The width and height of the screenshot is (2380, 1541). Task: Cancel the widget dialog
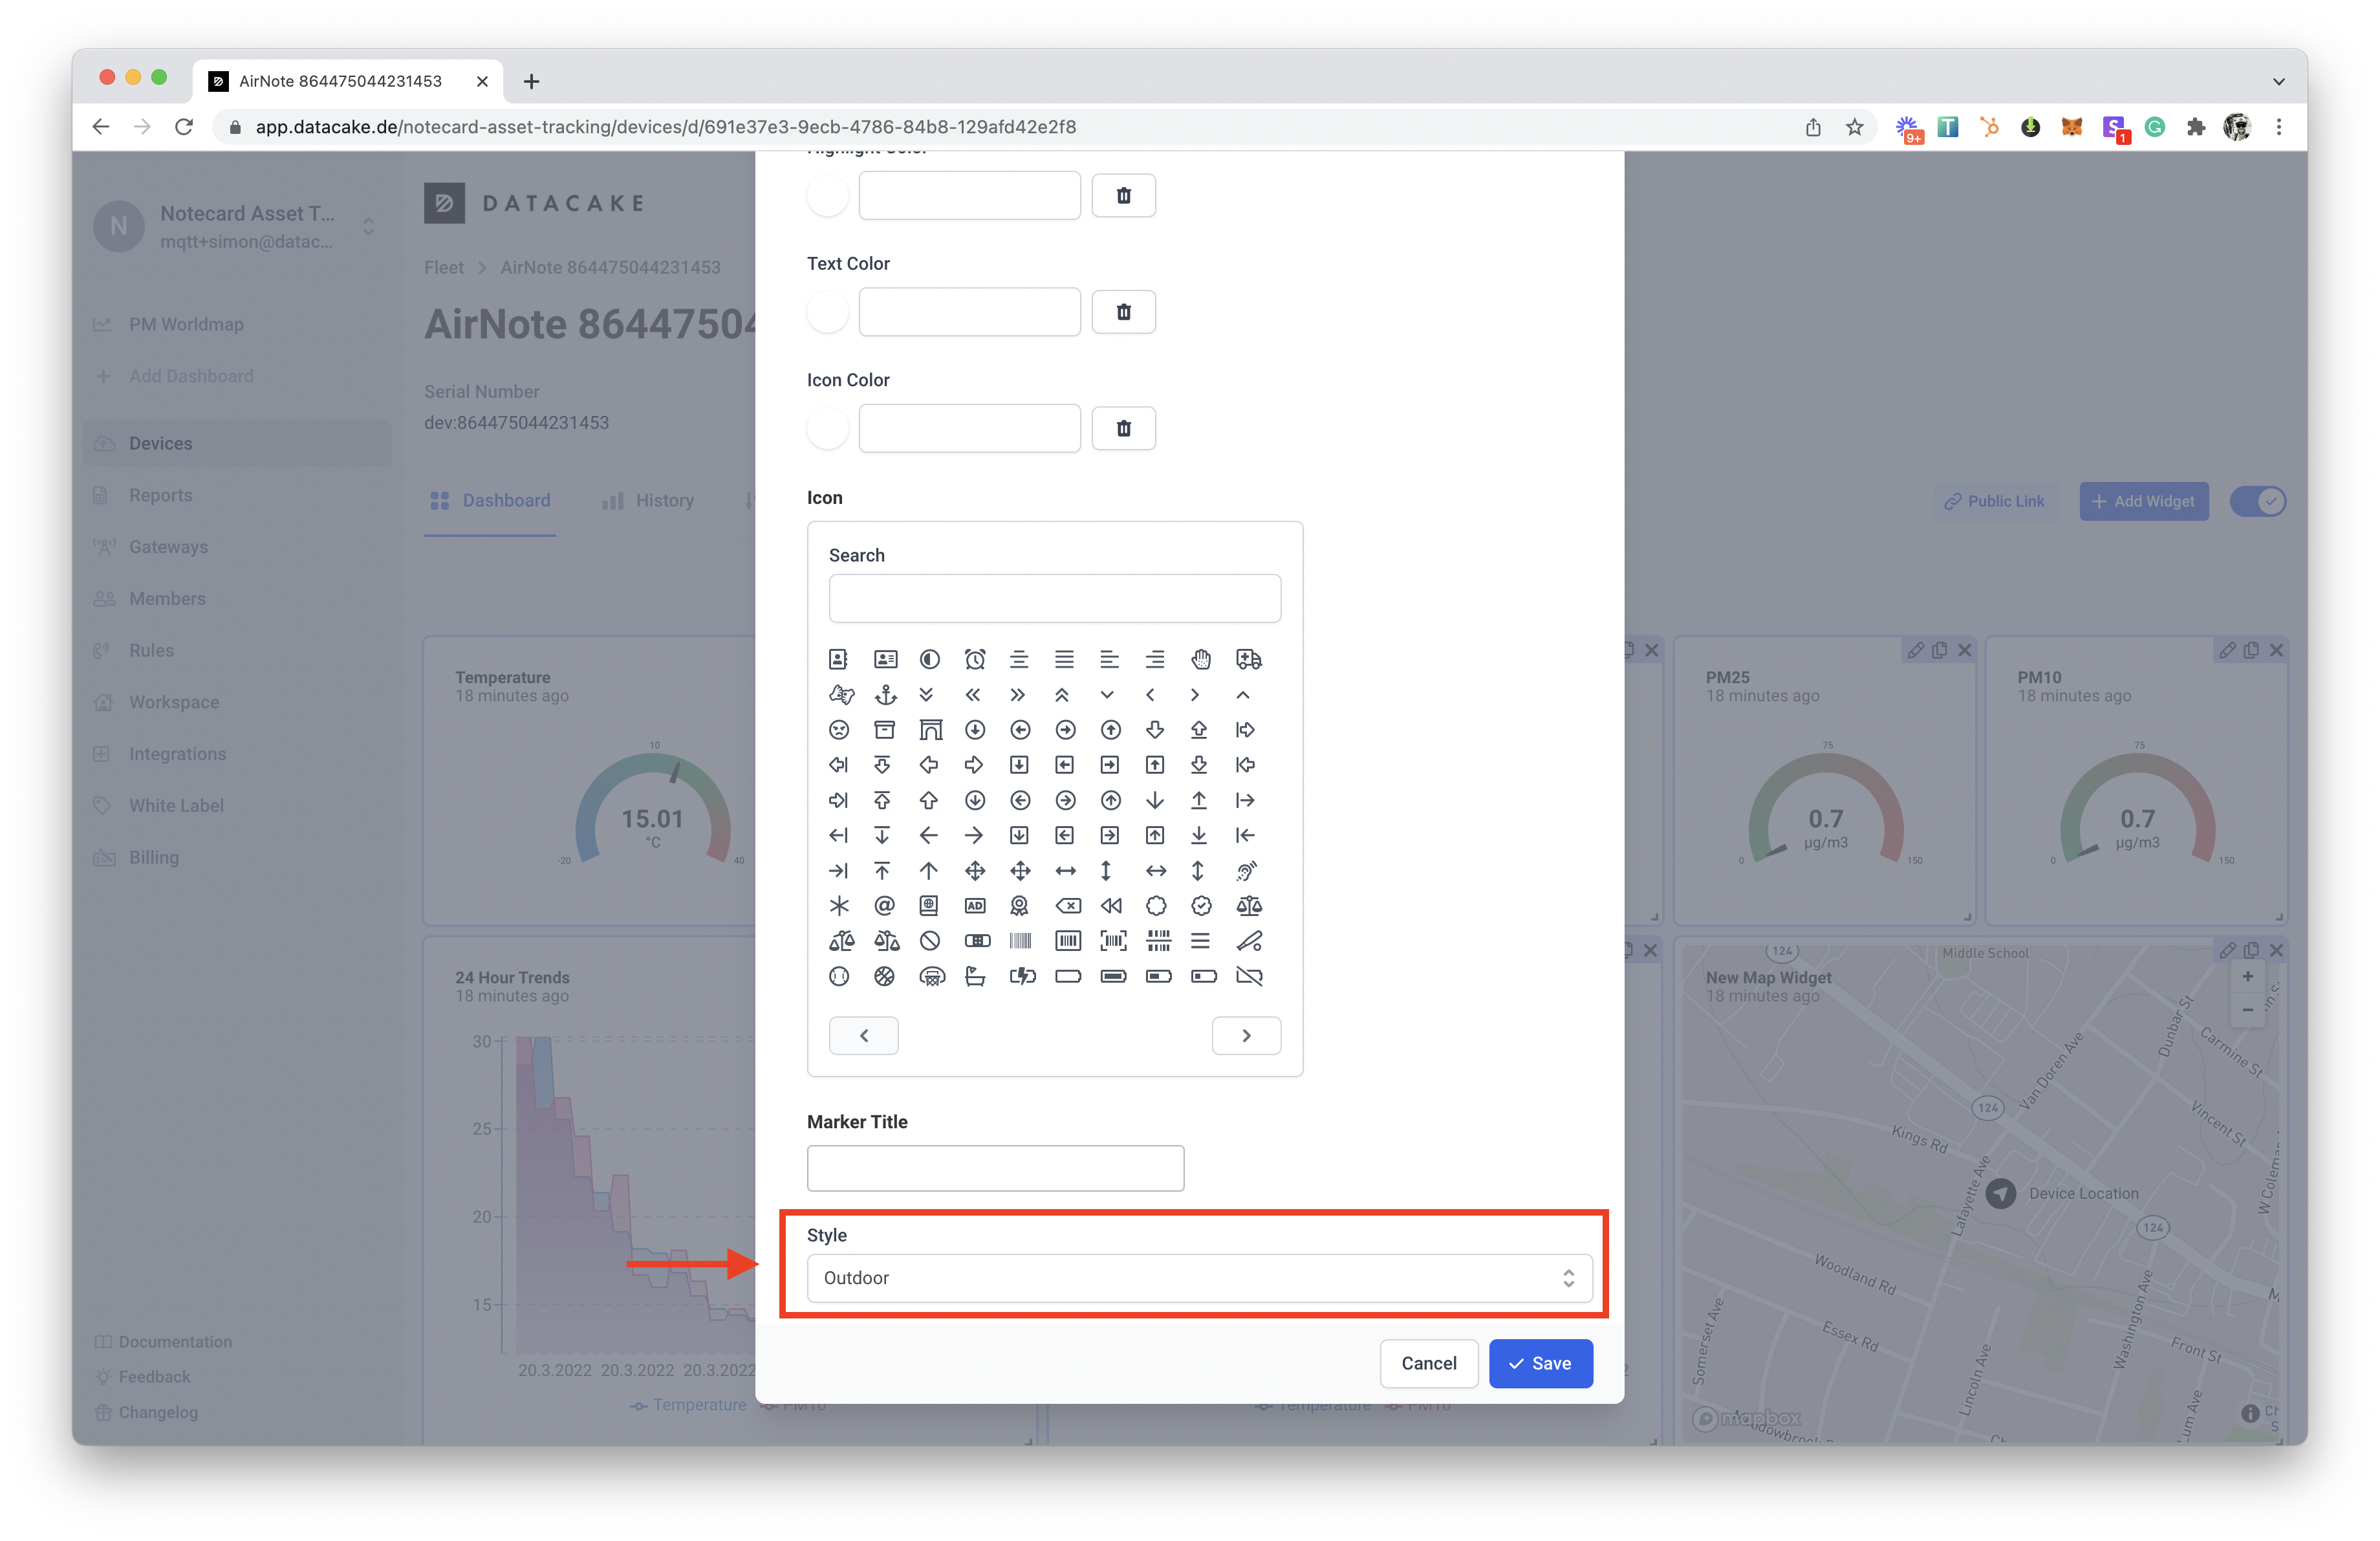tap(1428, 1363)
